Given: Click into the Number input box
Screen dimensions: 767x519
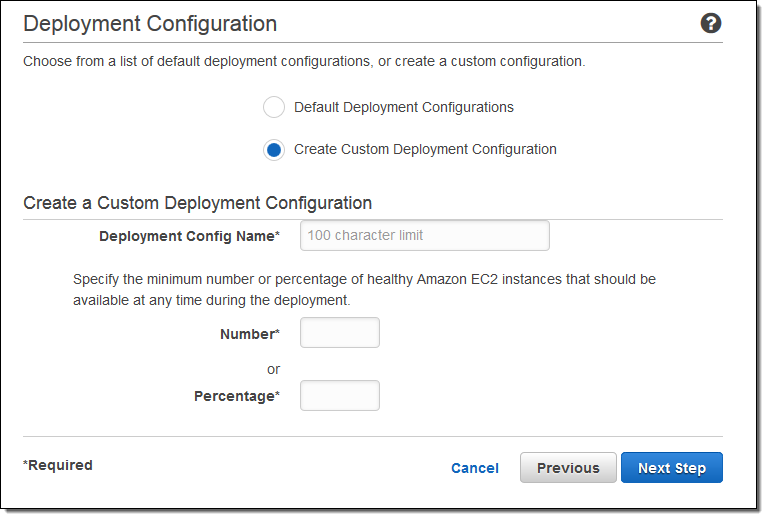Looking at the screenshot, I should [x=340, y=333].
